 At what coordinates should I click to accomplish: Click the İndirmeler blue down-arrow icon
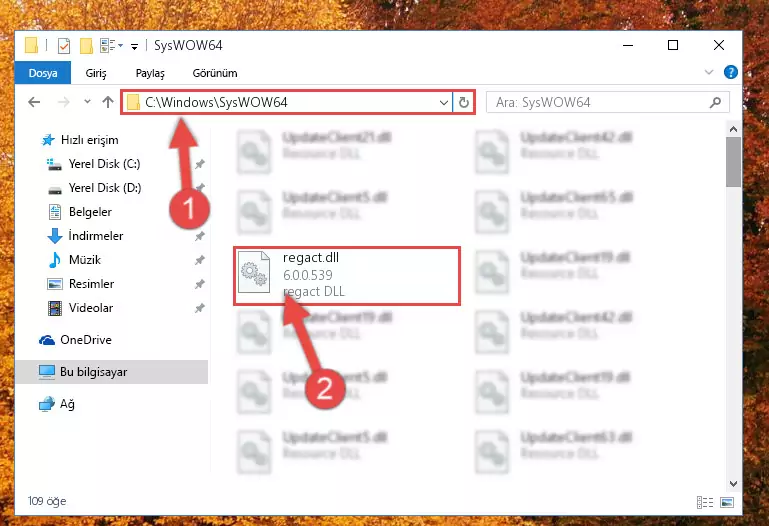point(55,236)
